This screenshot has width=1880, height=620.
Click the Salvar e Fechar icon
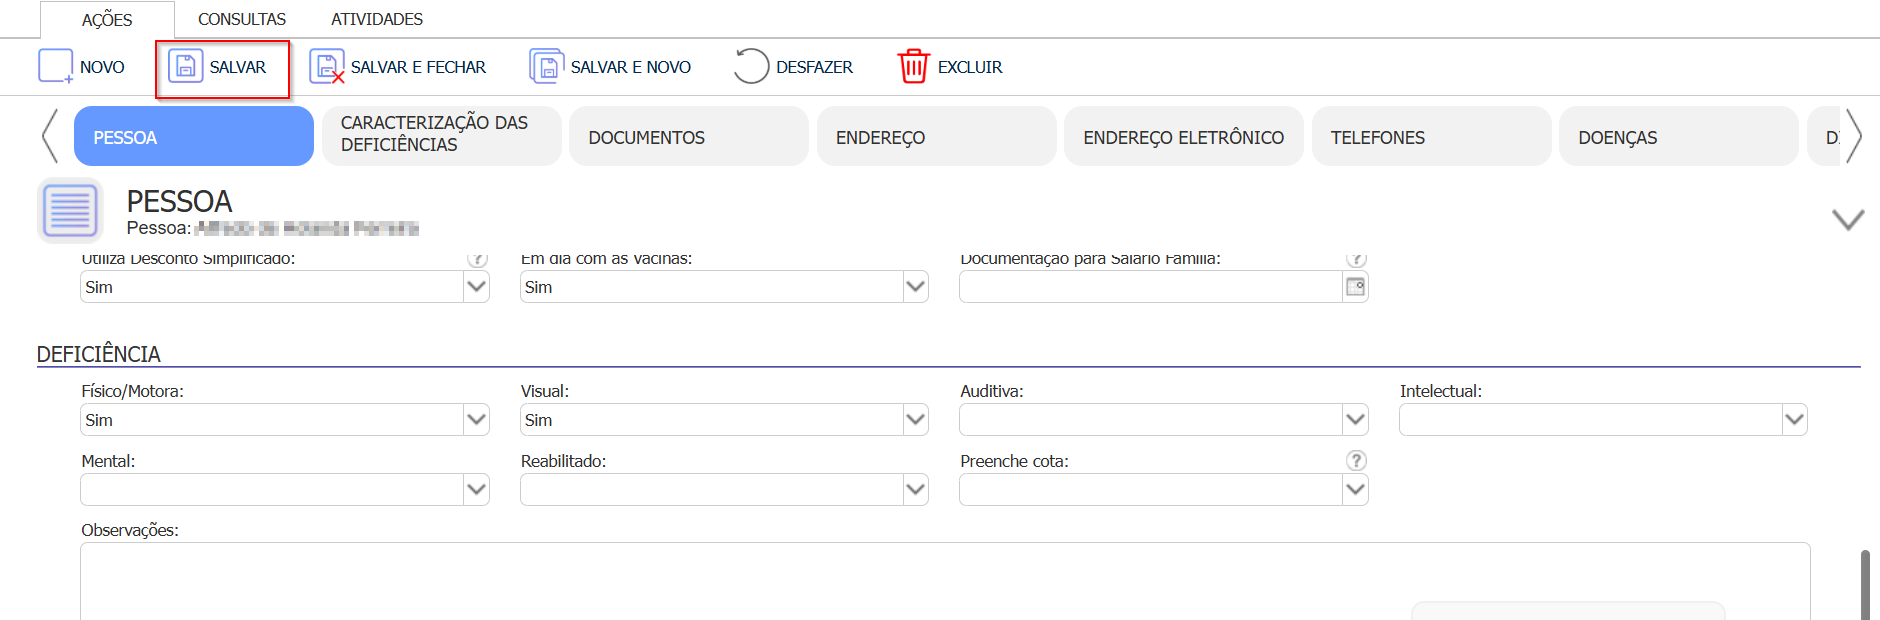coord(326,67)
